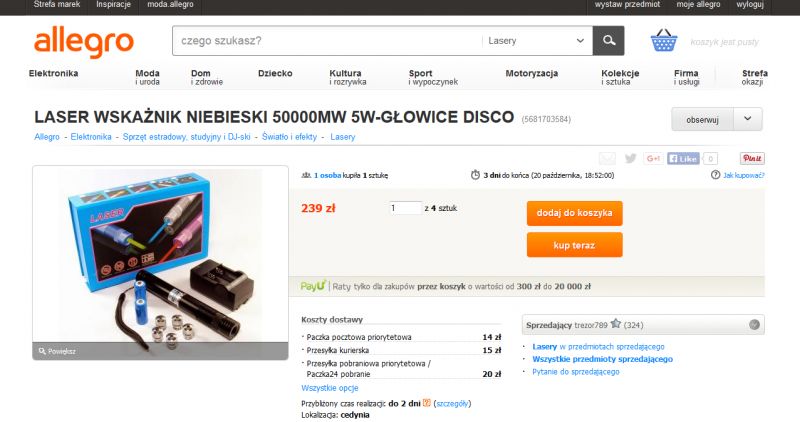Click the kup teraz button
The height and width of the screenshot is (422, 800).
574,245
